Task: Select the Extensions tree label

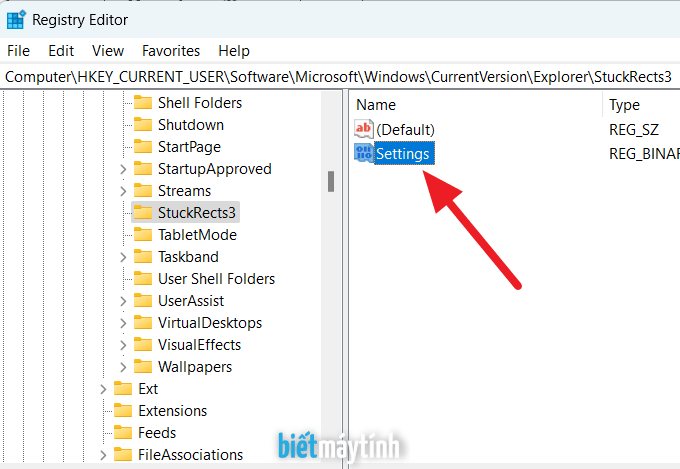Action: click(173, 410)
